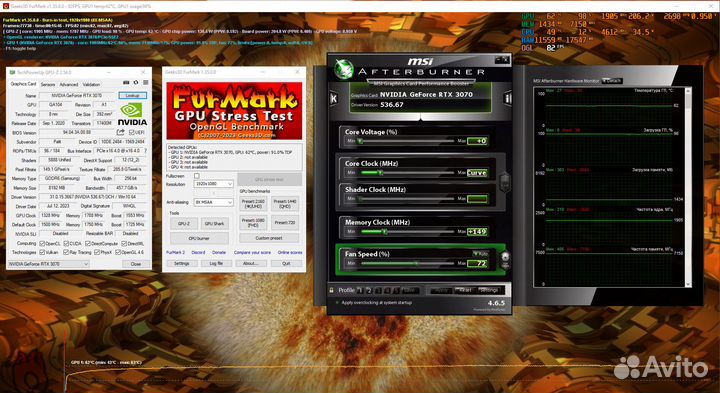
Task: Toggle the OpenCL checkbox
Action: pyautogui.click(x=42, y=243)
